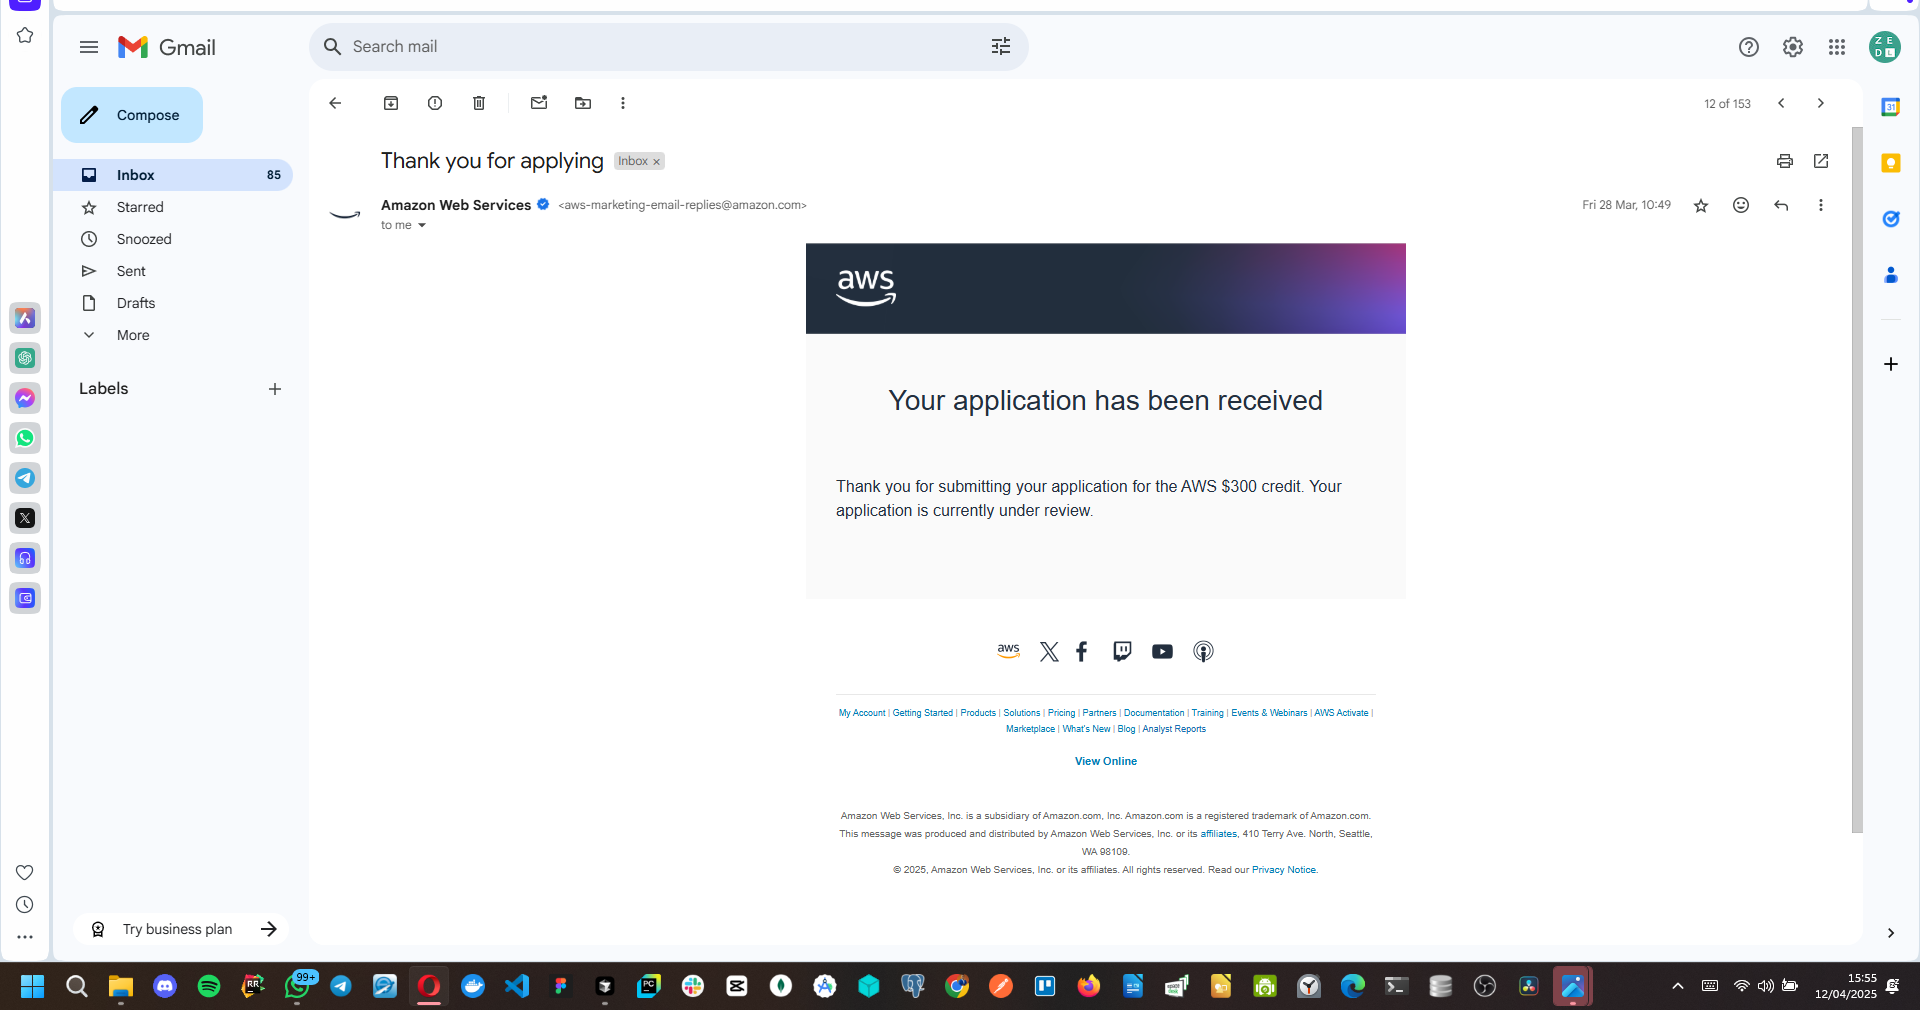The image size is (1920, 1010).
Task: Open the Sent folder
Action: [131, 271]
